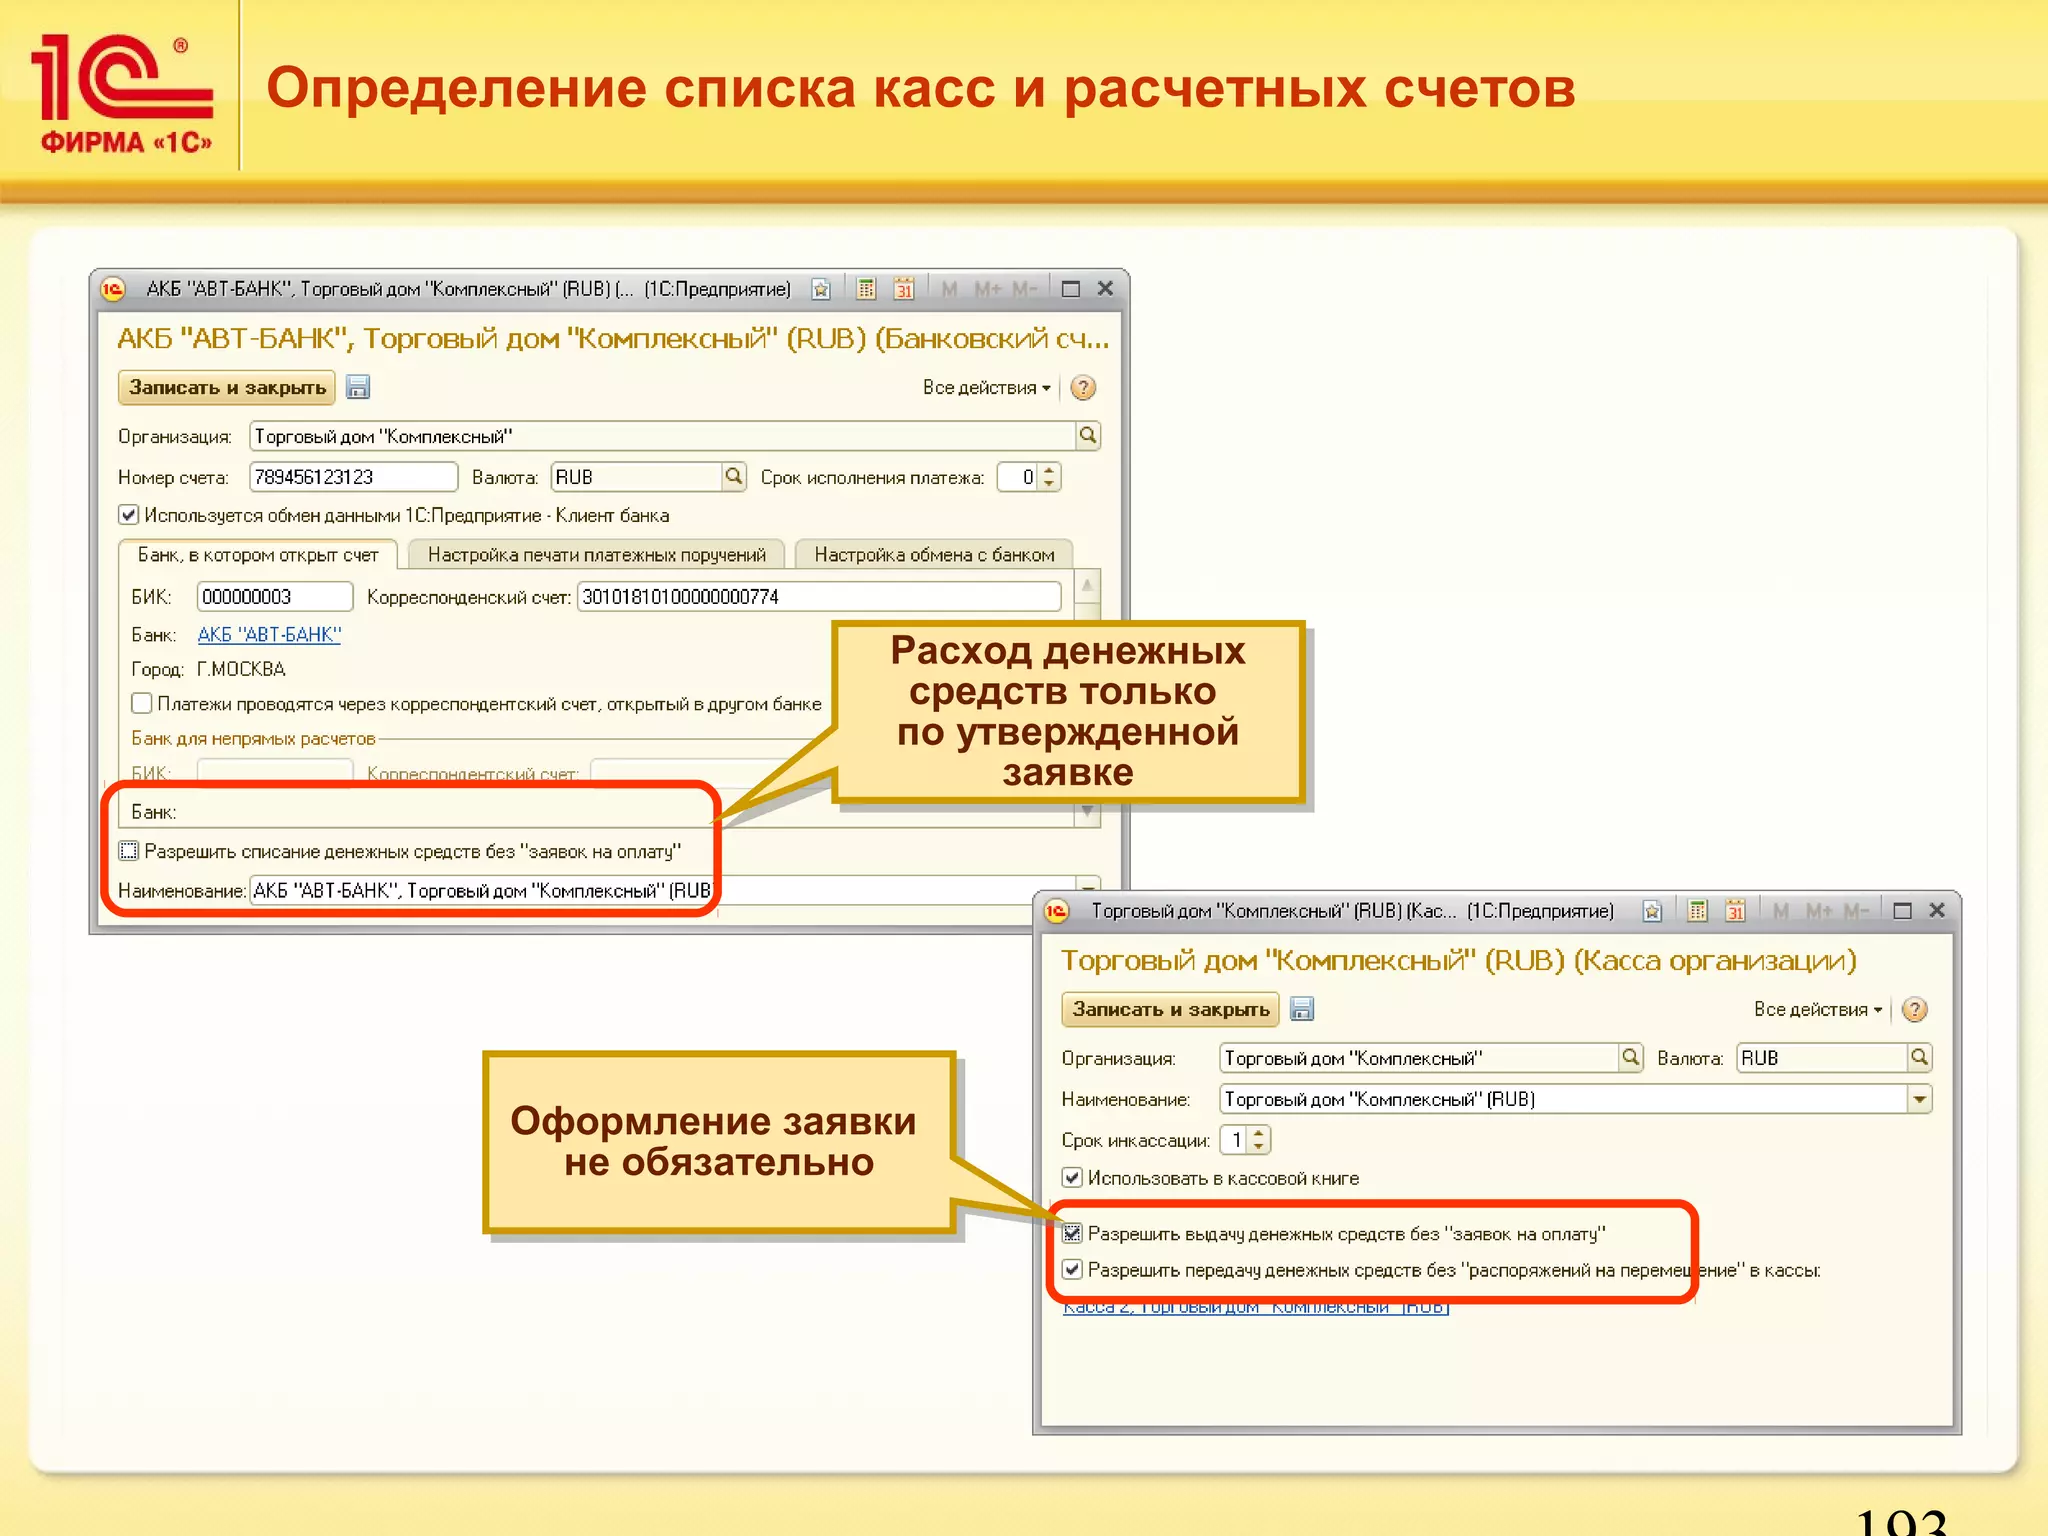Click the M memory button in cash desk window

pyautogui.click(x=1781, y=911)
